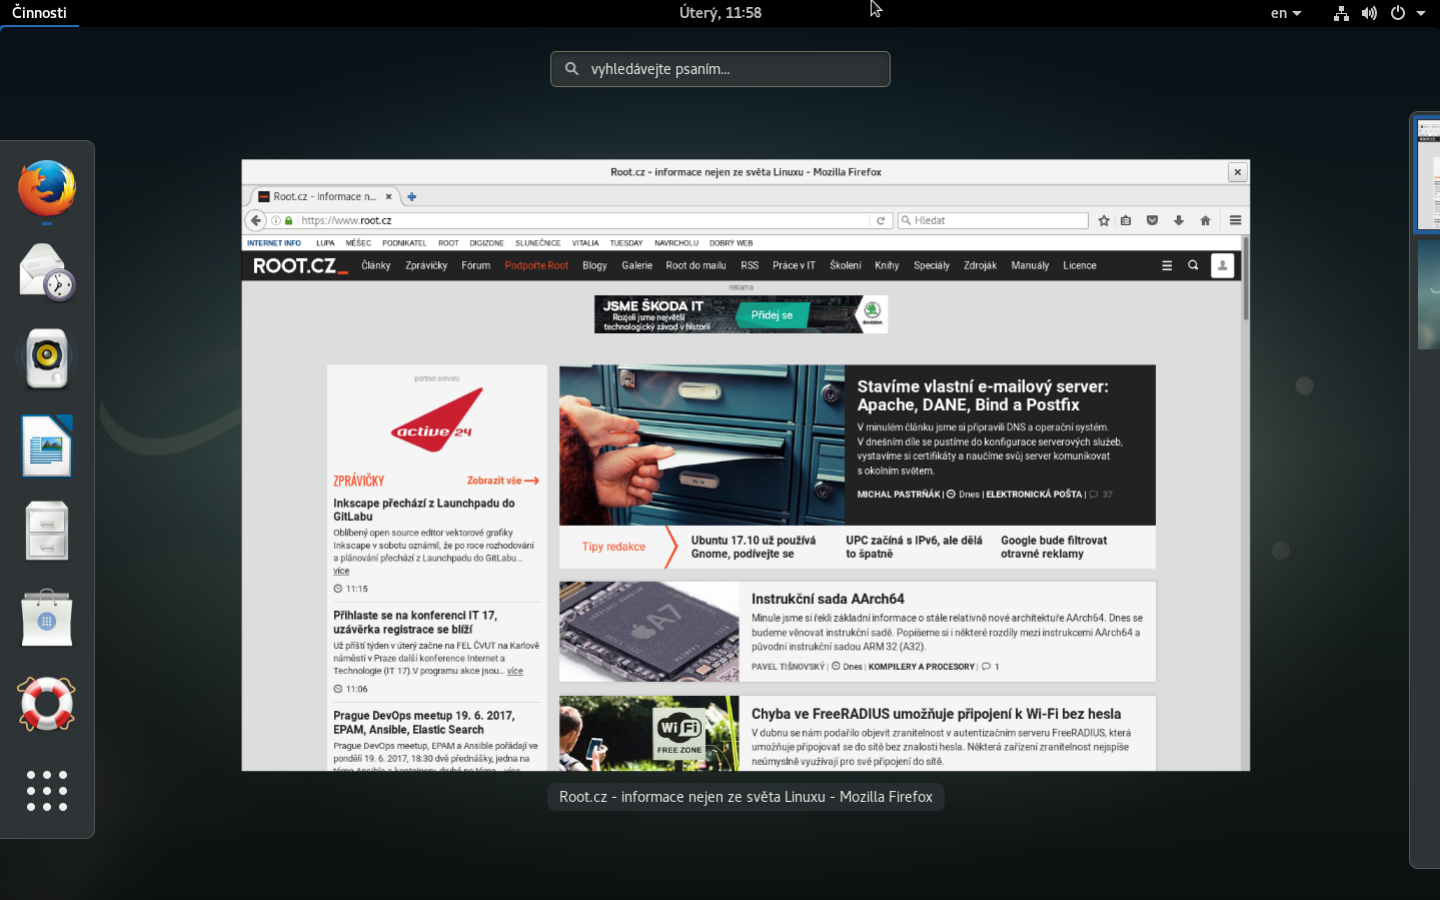The height and width of the screenshot is (900, 1440).
Task: Open the Knihy nav item
Action: tap(887, 265)
